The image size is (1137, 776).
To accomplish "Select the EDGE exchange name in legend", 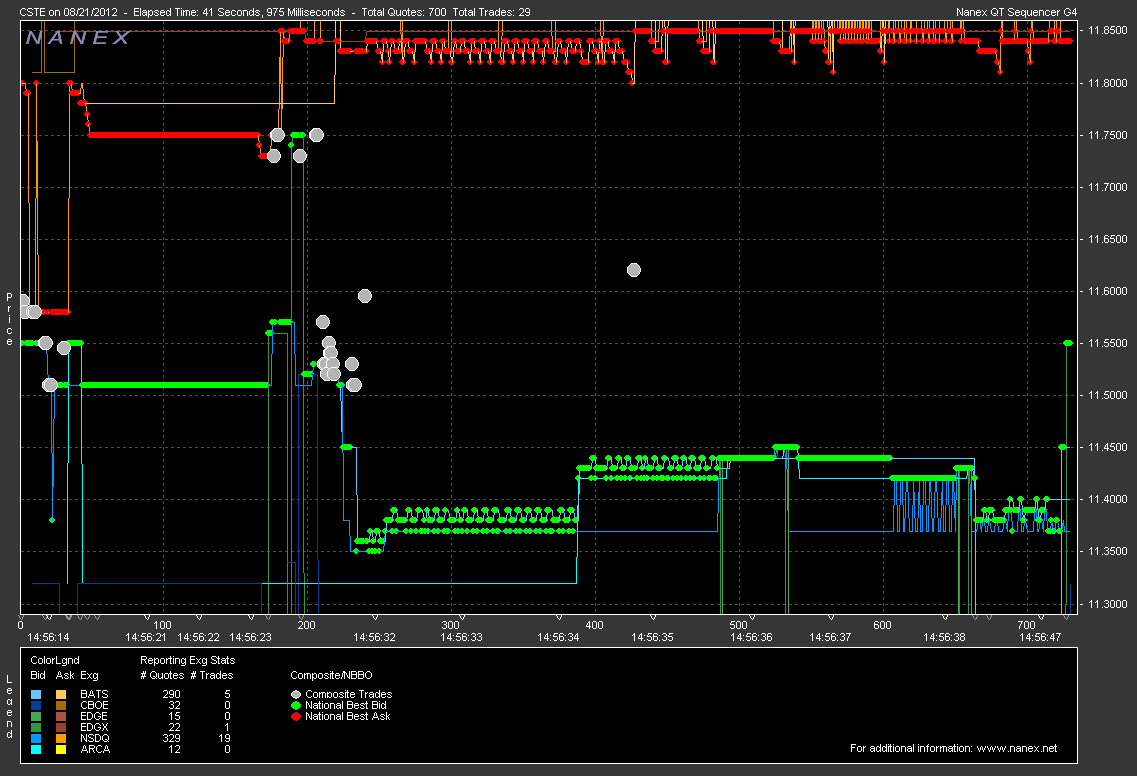I will 94,717.
